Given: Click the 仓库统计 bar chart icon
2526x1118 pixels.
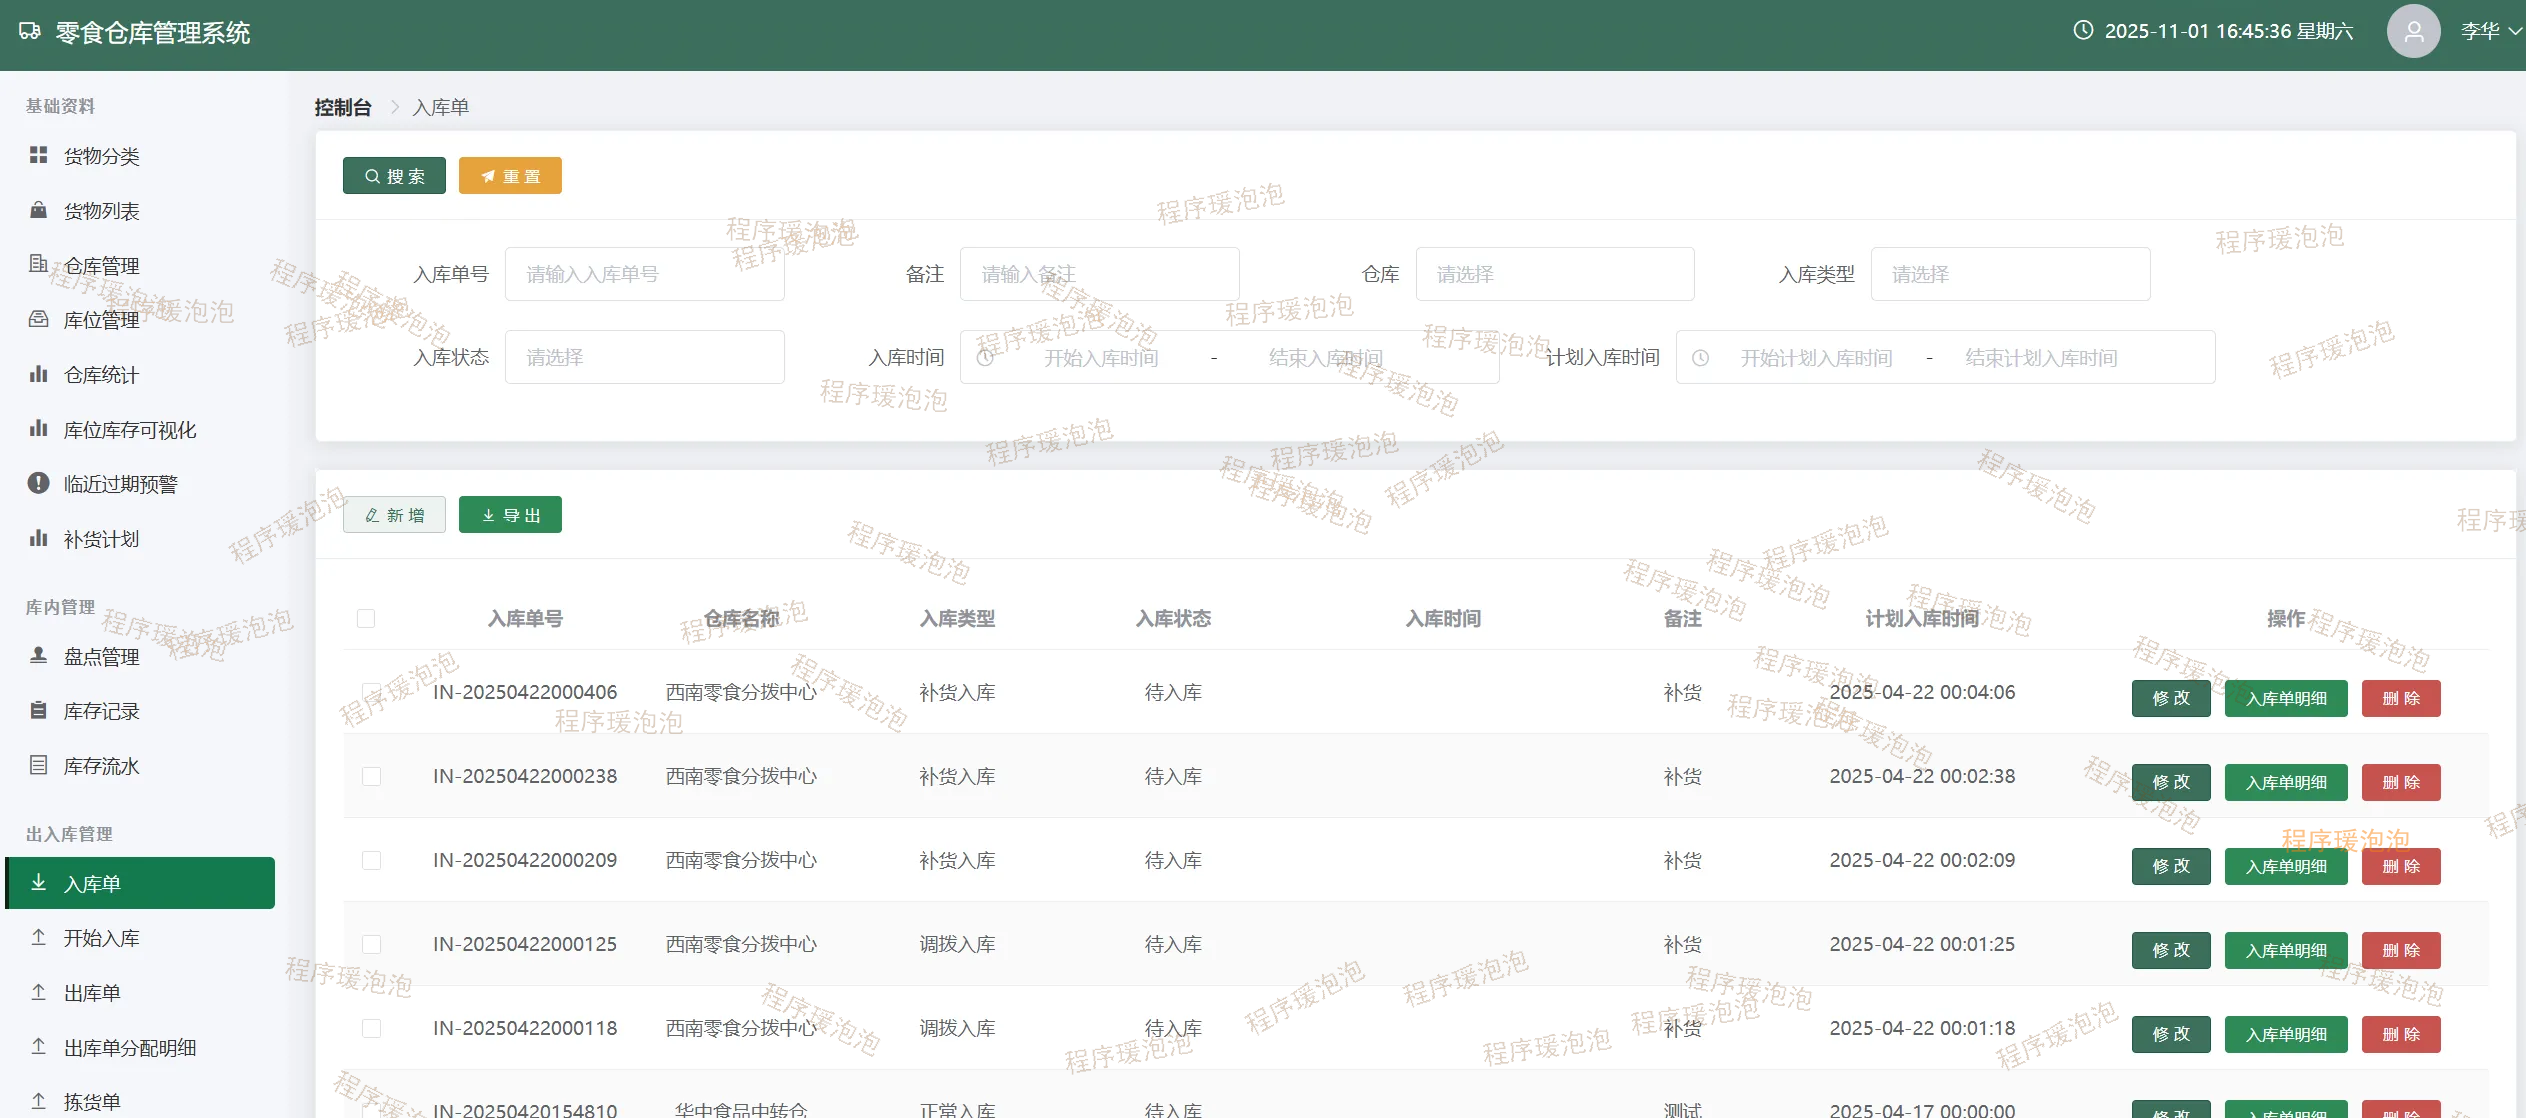Looking at the screenshot, I should [38, 374].
